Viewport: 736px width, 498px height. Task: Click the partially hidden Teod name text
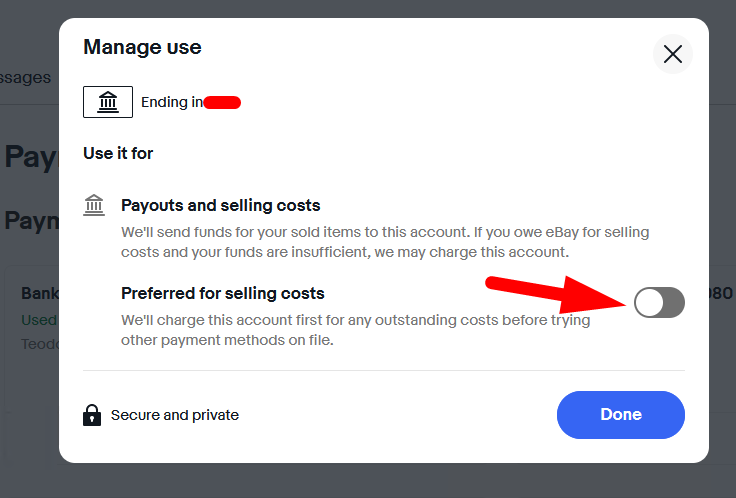pos(40,344)
